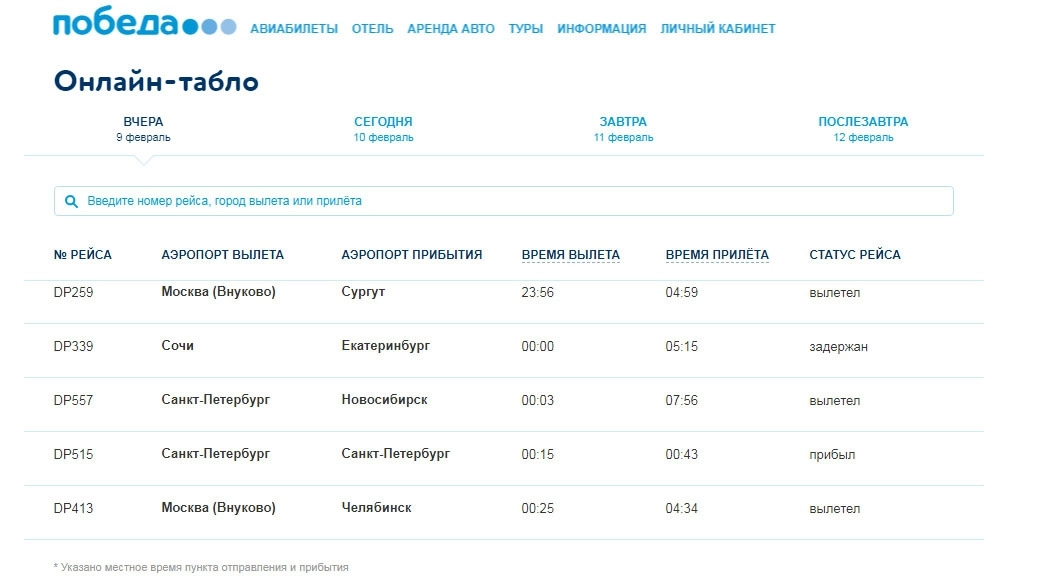Select the Вчера 9 февраль tab
1050x583 pixels.
pyautogui.click(x=143, y=129)
